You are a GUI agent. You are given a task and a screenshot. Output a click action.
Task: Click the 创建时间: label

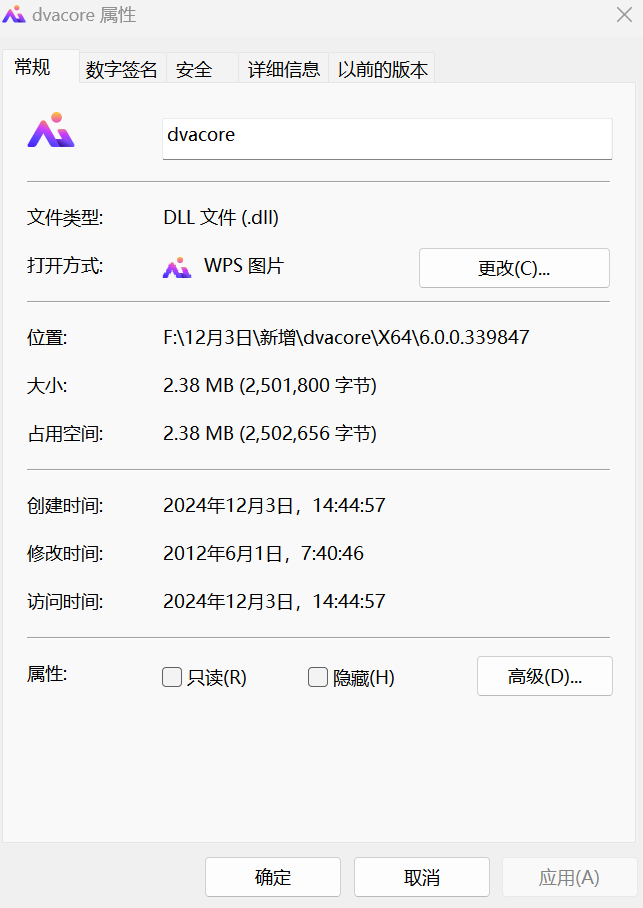[65, 505]
